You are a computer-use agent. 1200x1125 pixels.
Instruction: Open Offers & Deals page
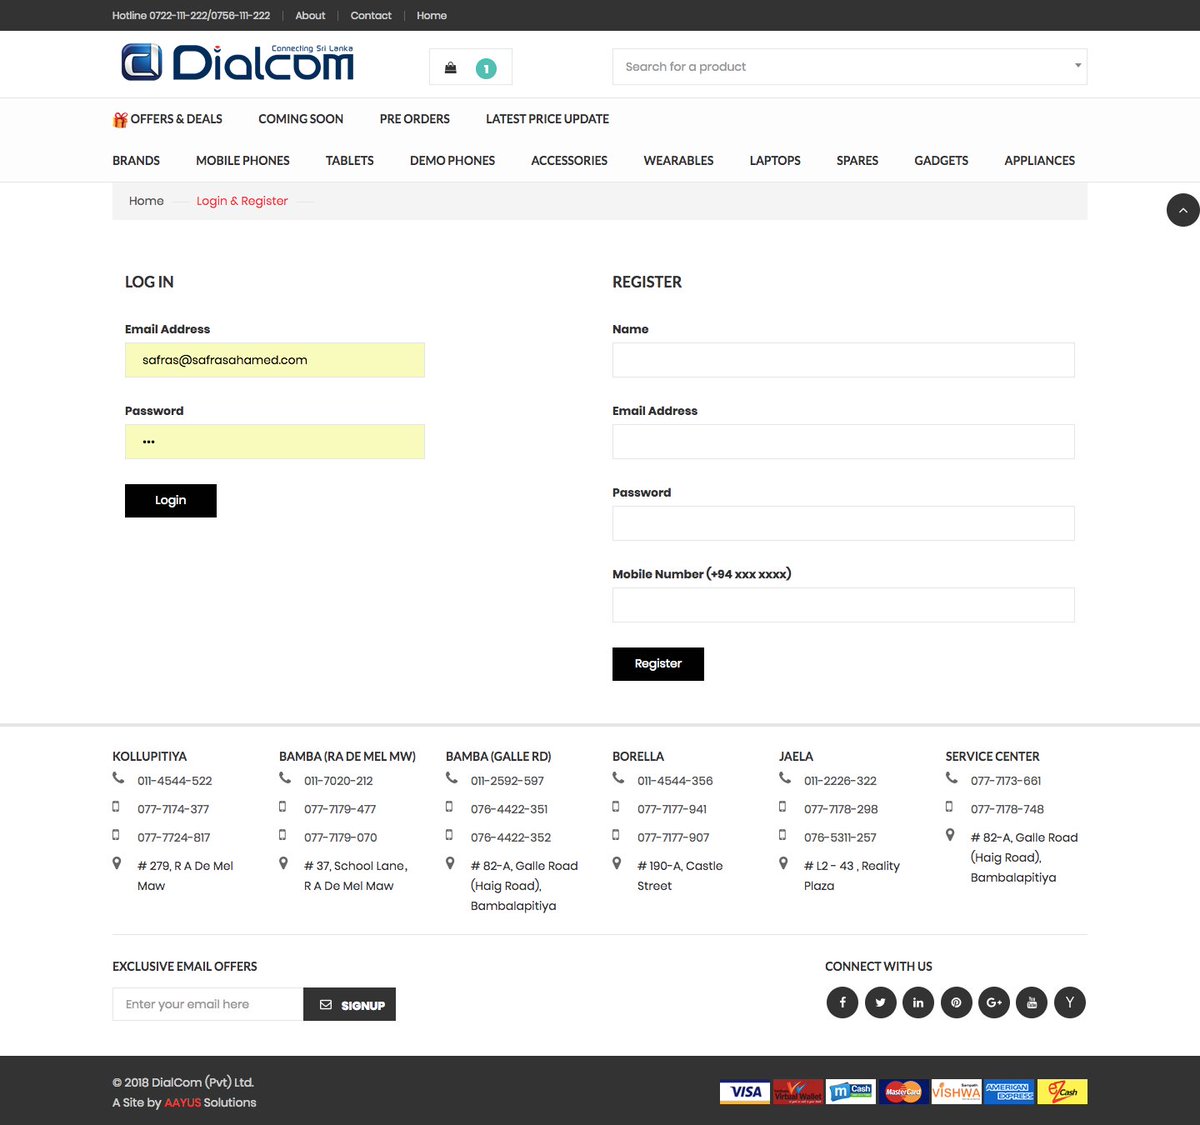click(176, 119)
